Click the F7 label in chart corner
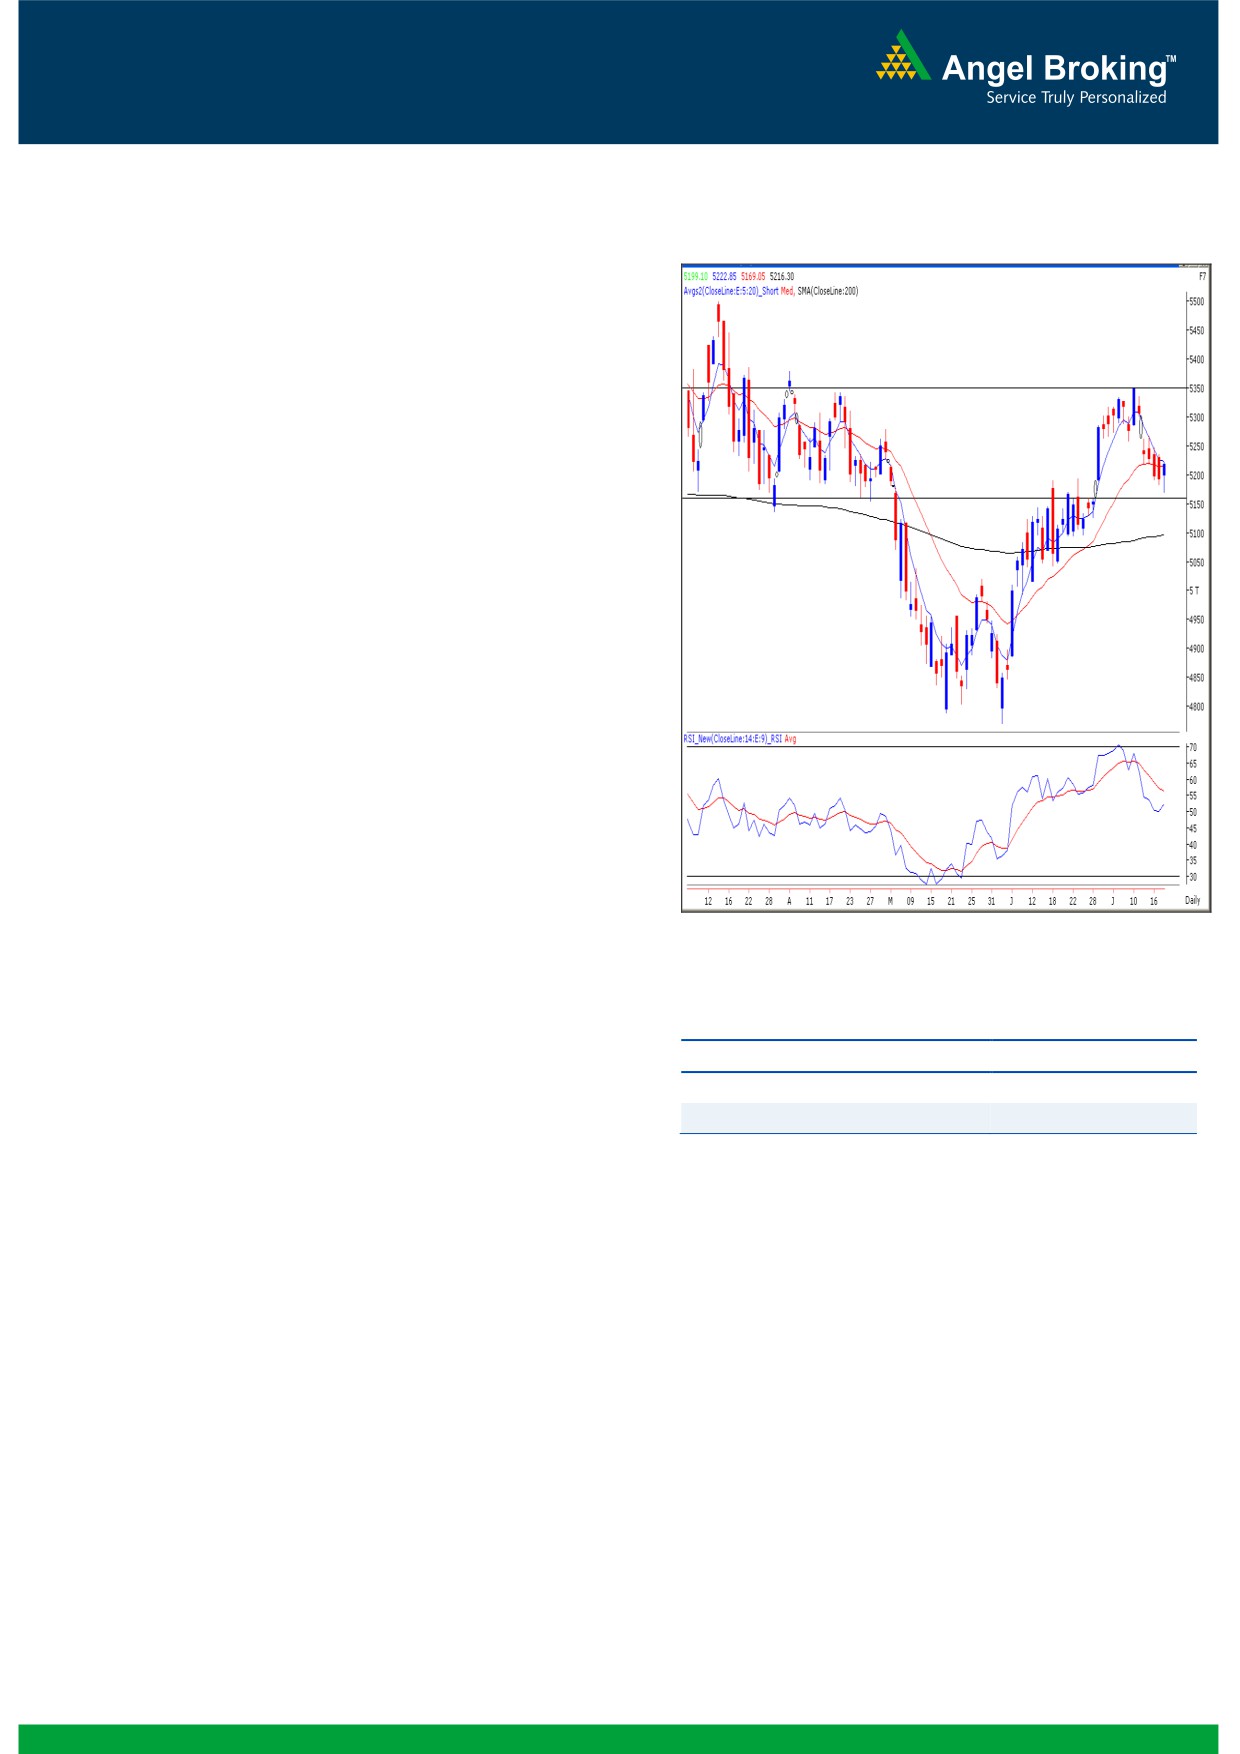 click(1201, 276)
